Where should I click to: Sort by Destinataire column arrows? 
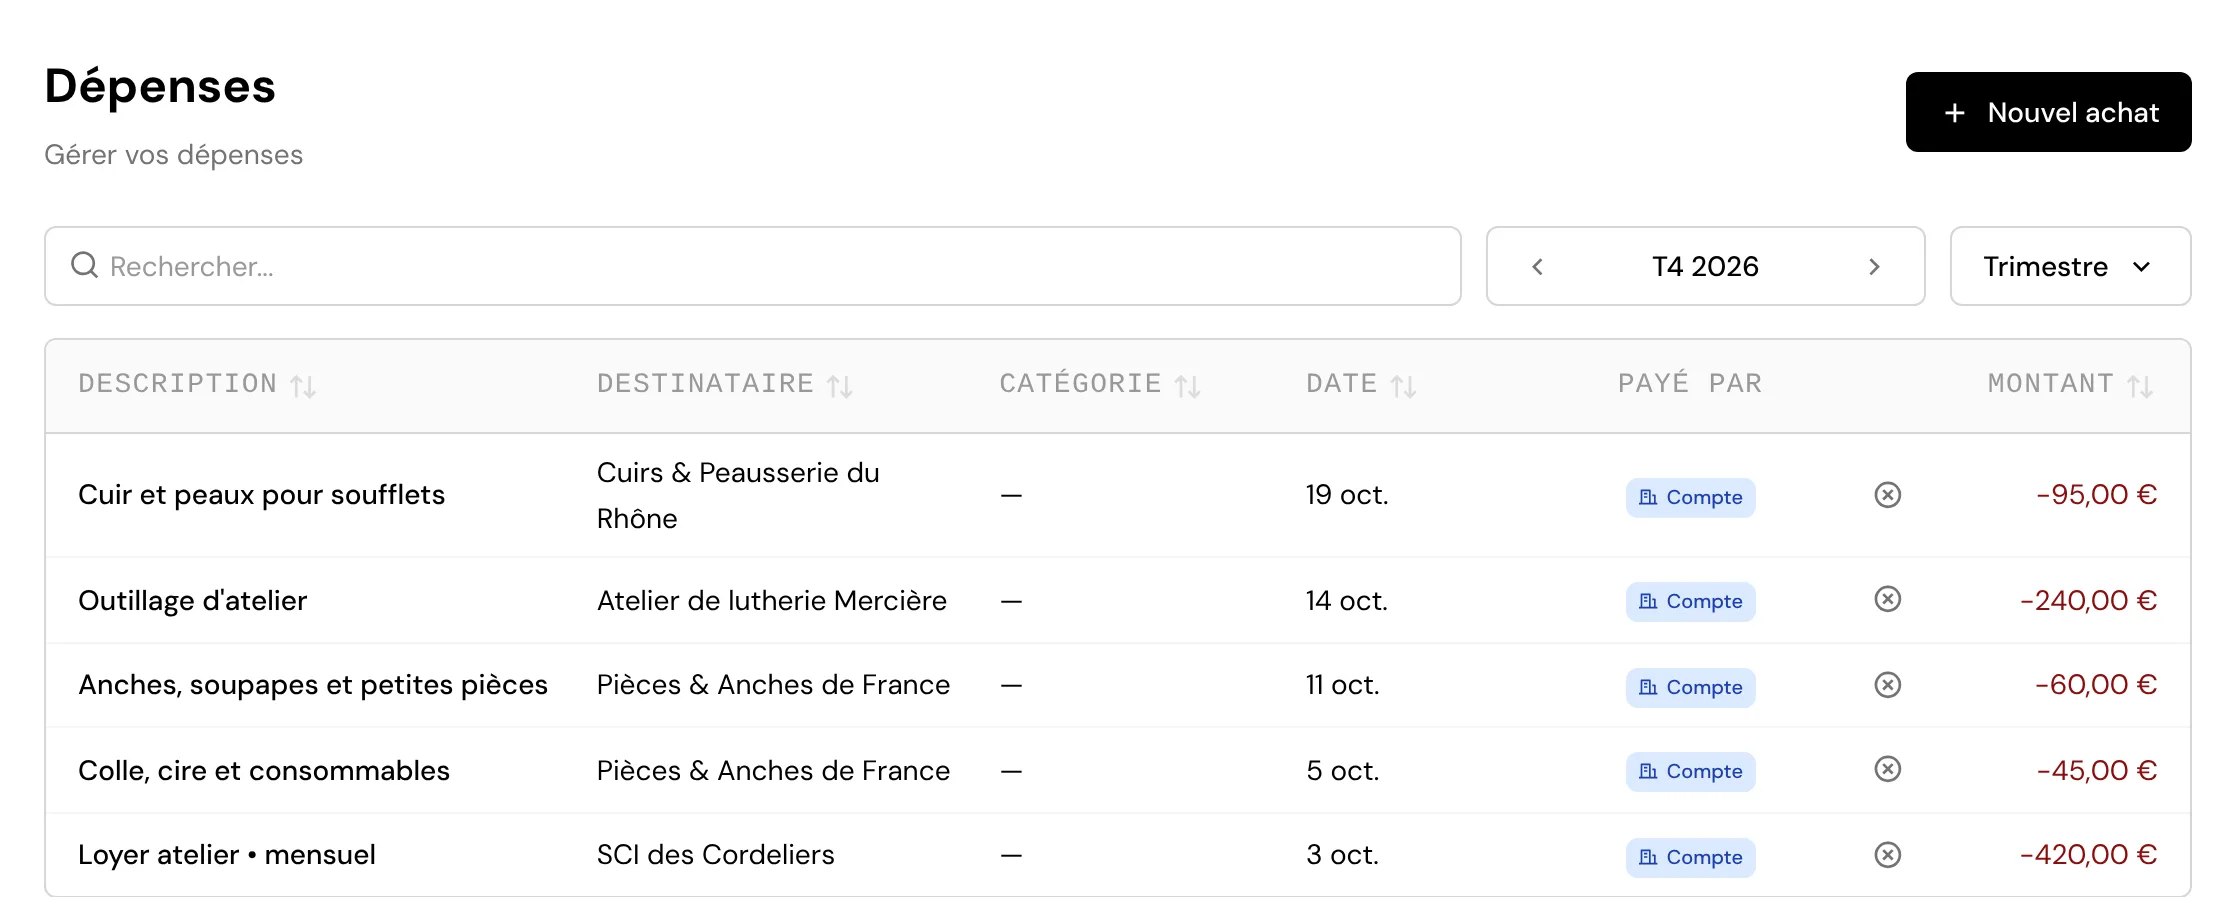click(x=840, y=386)
